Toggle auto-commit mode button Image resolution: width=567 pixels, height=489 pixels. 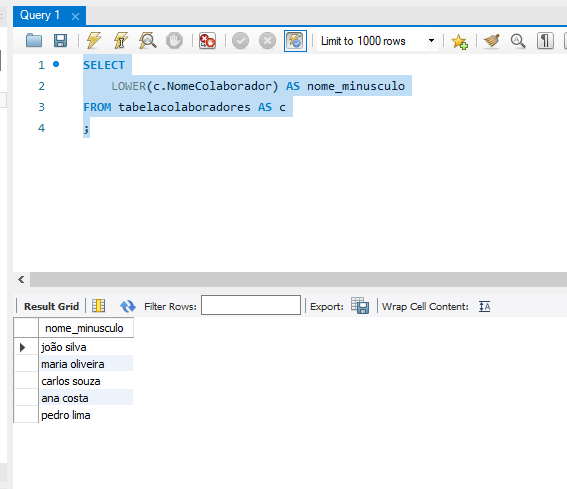click(x=295, y=41)
